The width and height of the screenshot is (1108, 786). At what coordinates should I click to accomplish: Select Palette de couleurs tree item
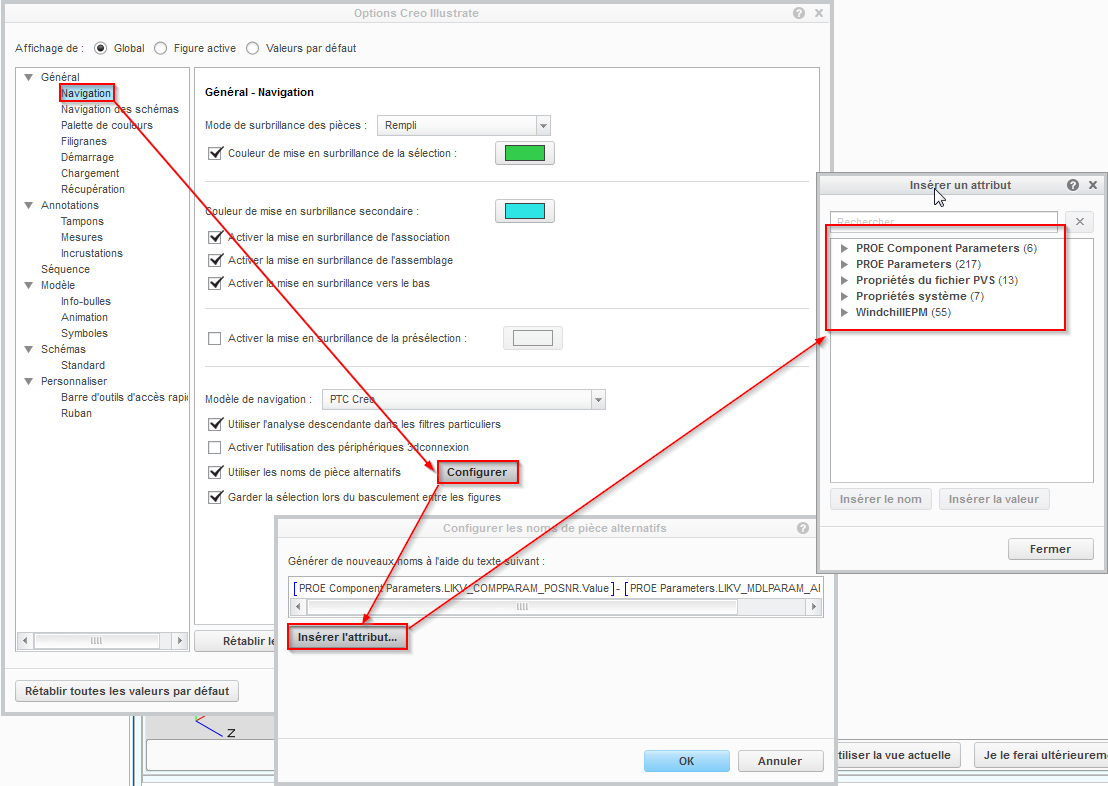pos(107,125)
